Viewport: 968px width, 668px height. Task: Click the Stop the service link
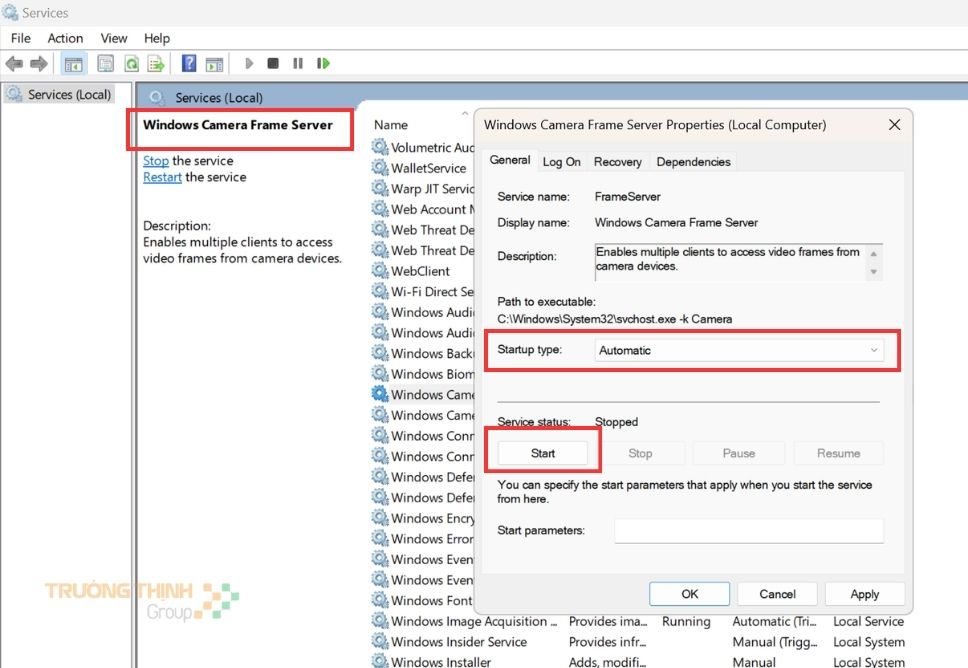coord(156,161)
